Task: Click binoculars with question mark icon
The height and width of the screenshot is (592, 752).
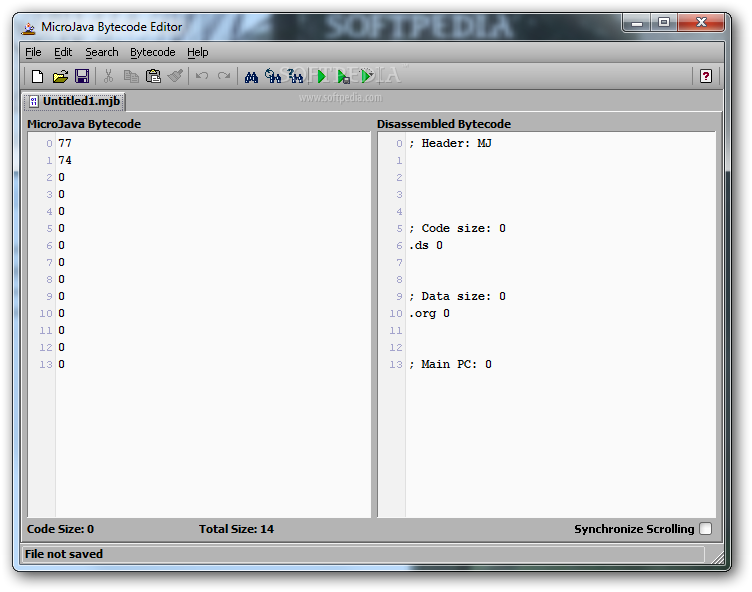Action: point(295,76)
